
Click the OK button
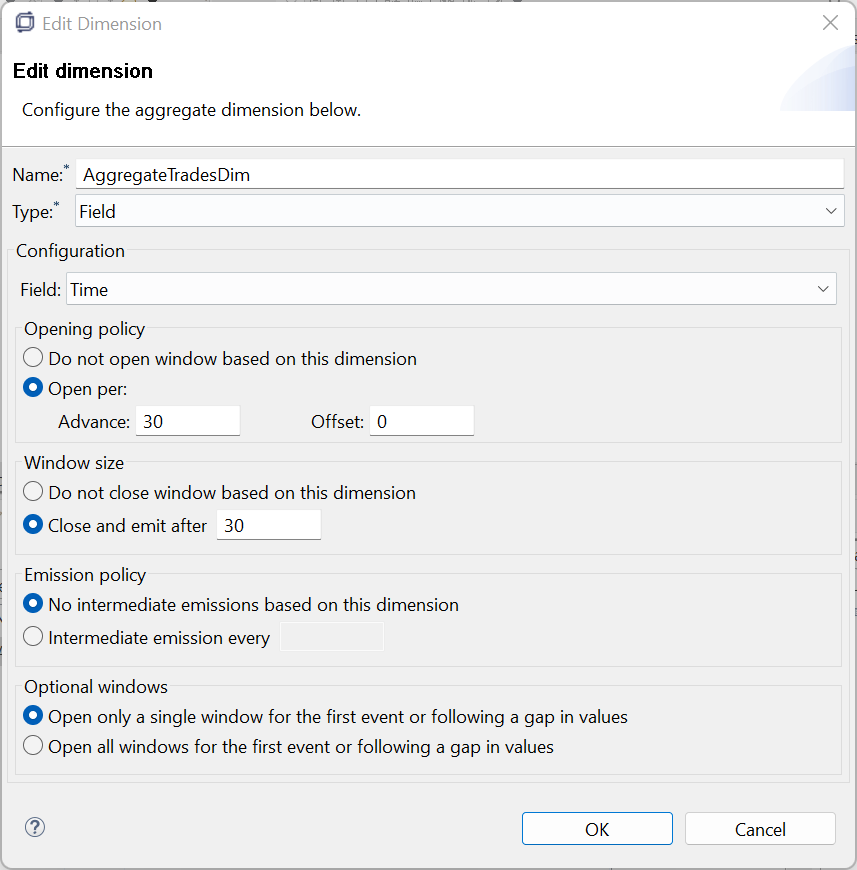pyautogui.click(x=597, y=829)
